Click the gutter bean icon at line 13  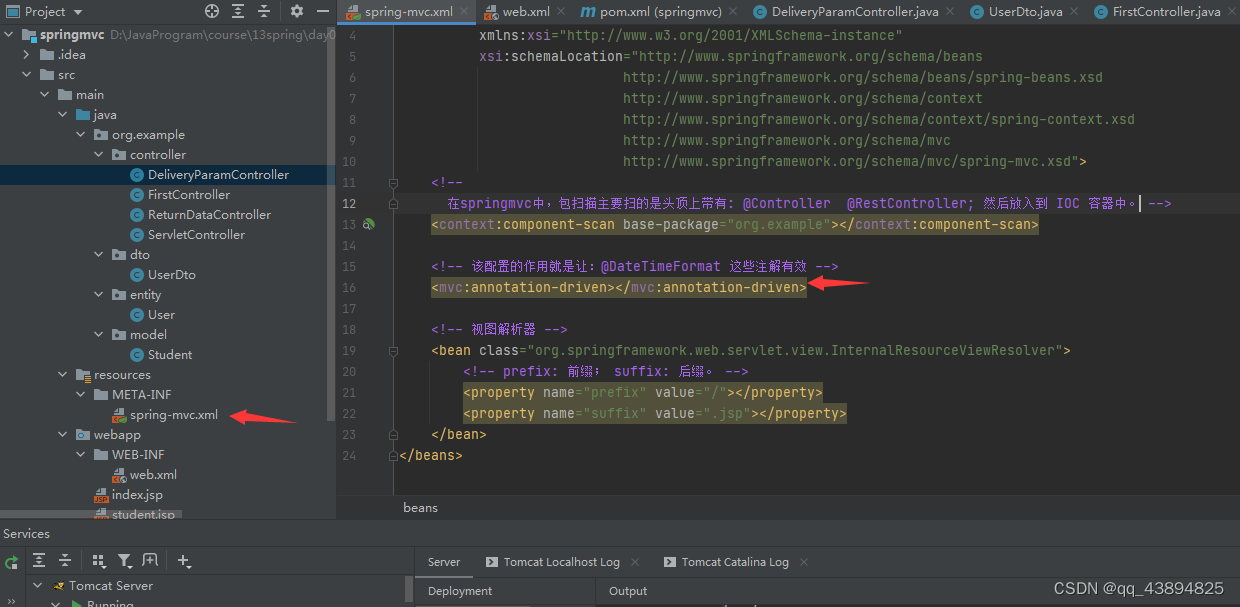click(369, 225)
